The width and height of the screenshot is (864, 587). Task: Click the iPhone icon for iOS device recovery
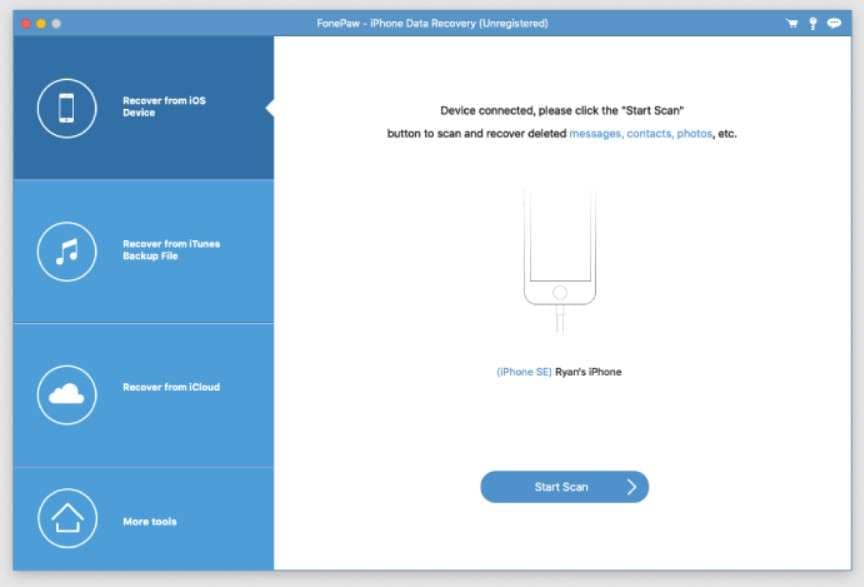coord(67,108)
